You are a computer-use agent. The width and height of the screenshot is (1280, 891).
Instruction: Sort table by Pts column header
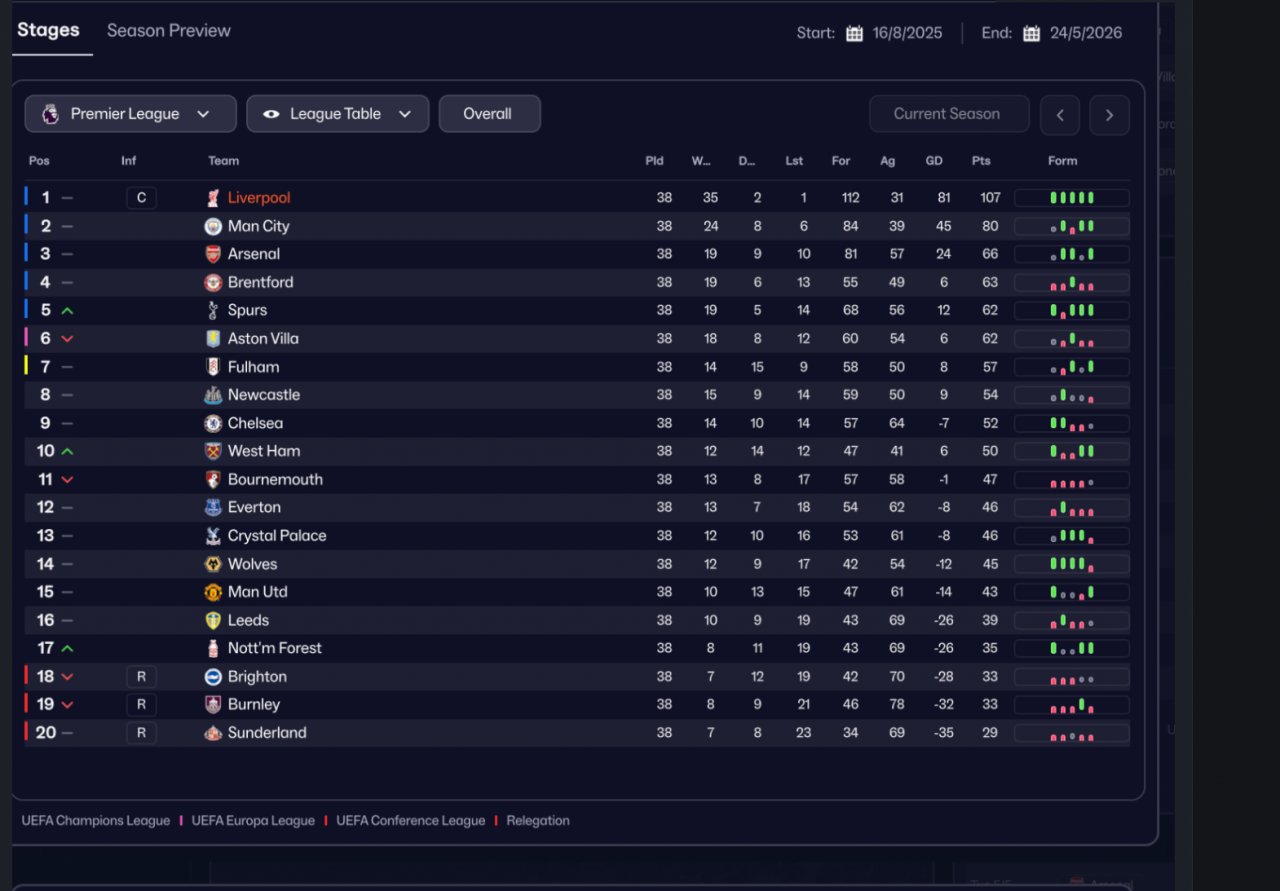981,161
